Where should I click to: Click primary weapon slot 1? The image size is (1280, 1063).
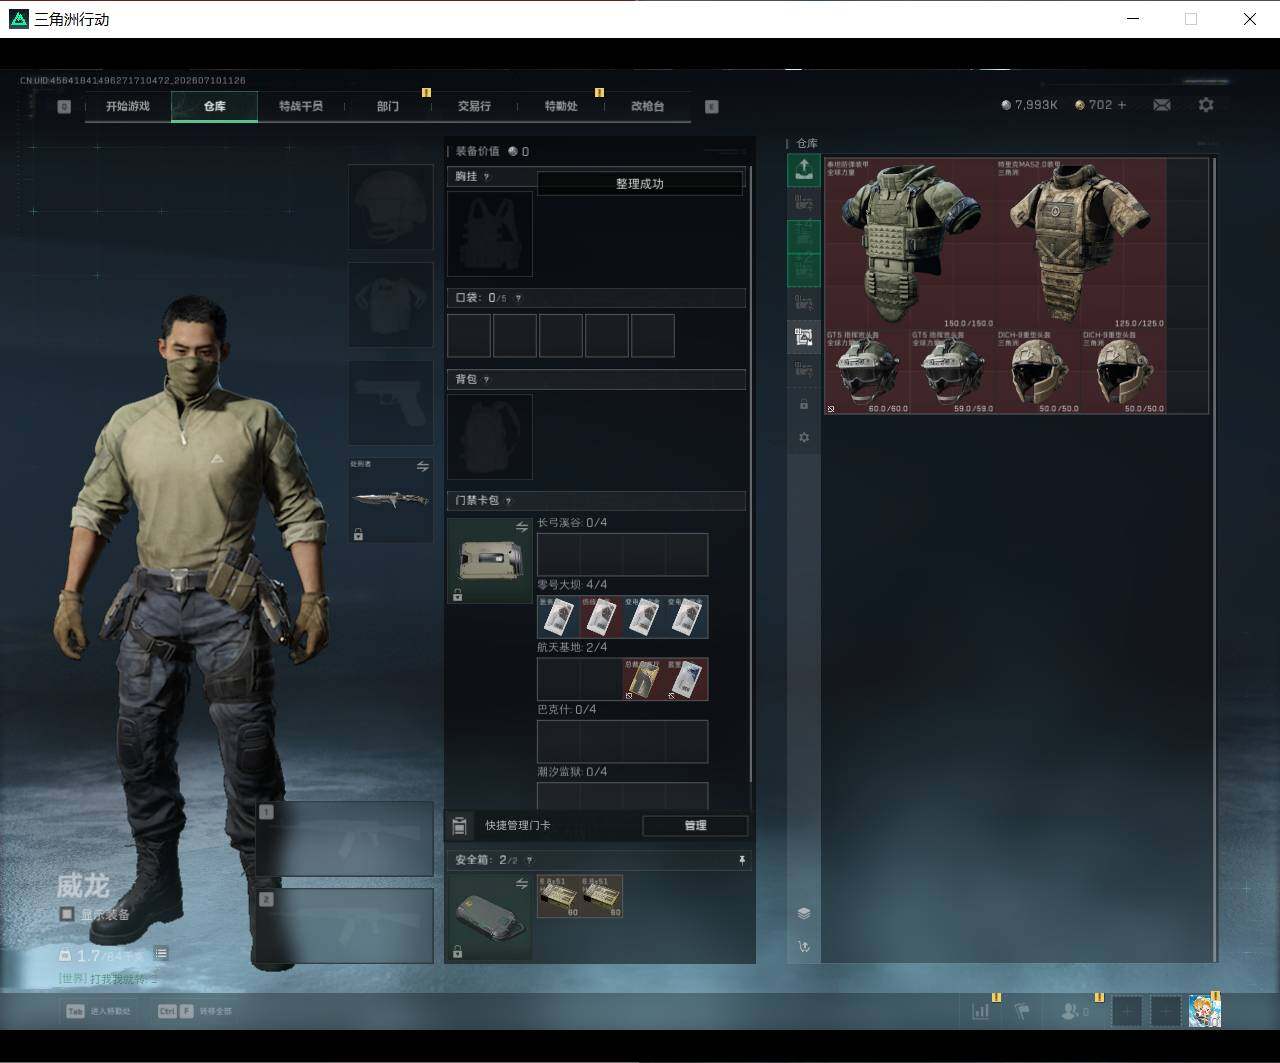[x=345, y=839]
